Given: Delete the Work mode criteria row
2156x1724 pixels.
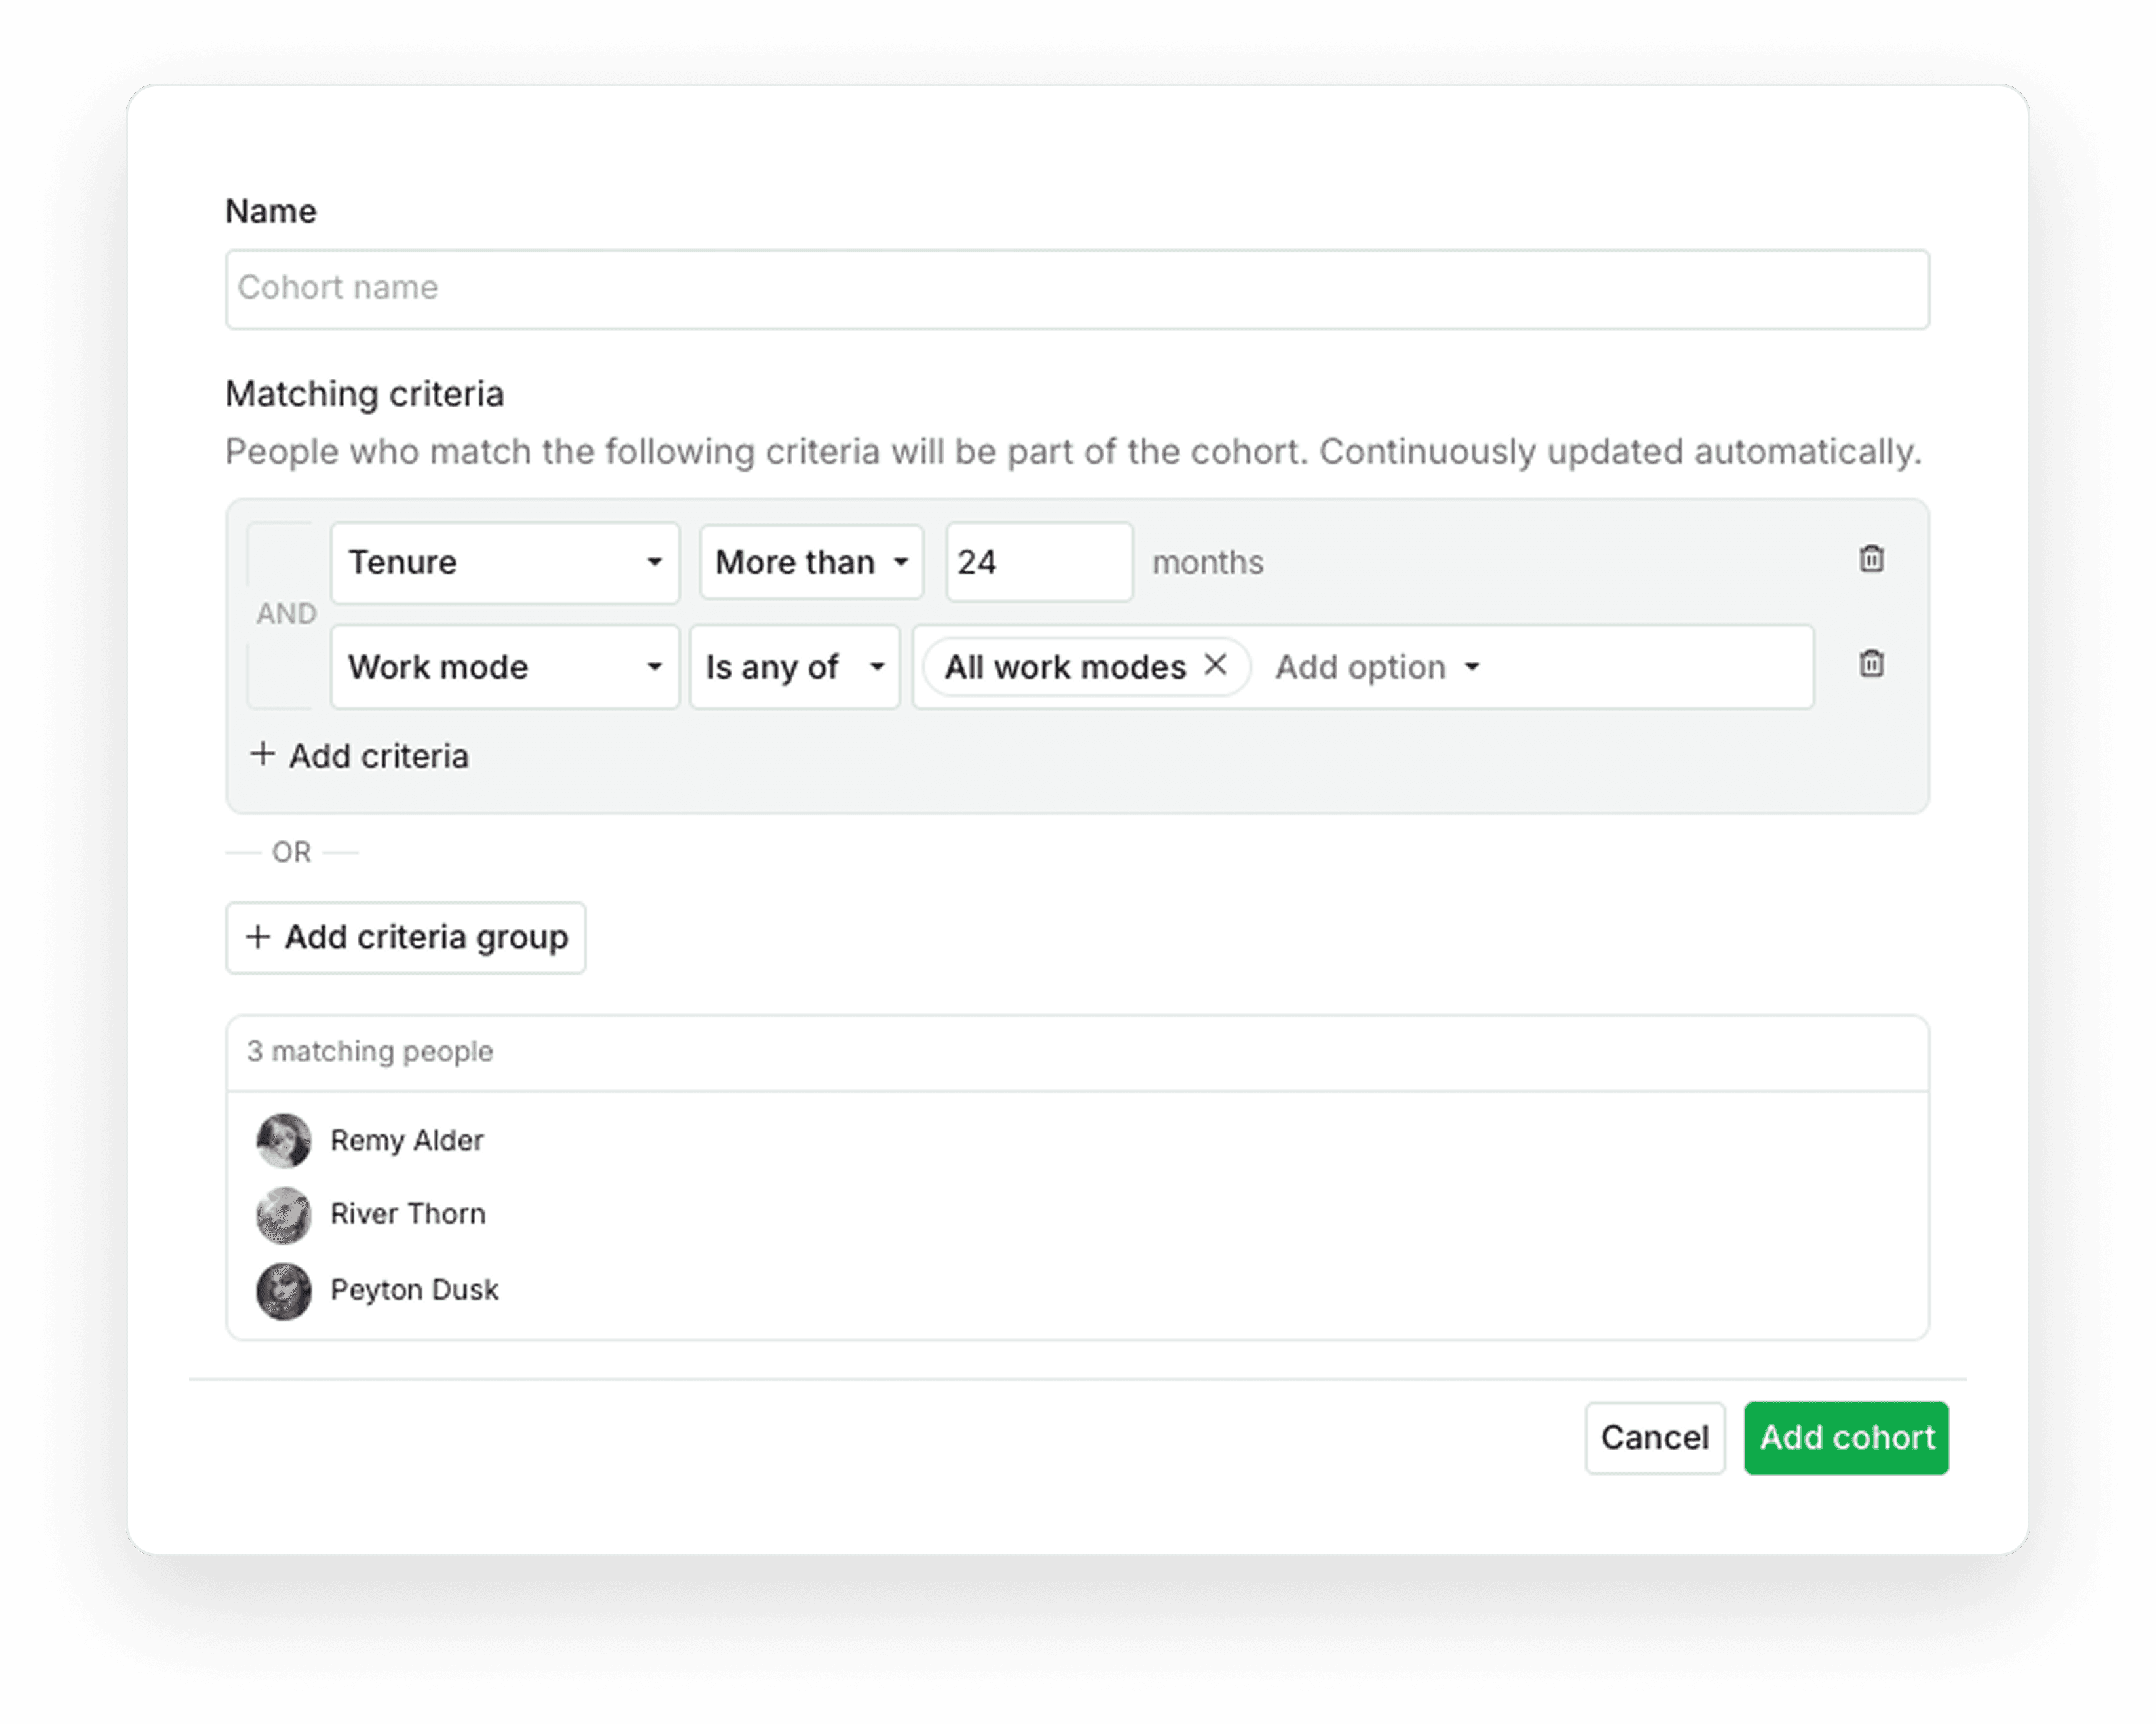Looking at the screenshot, I should 1871,664.
